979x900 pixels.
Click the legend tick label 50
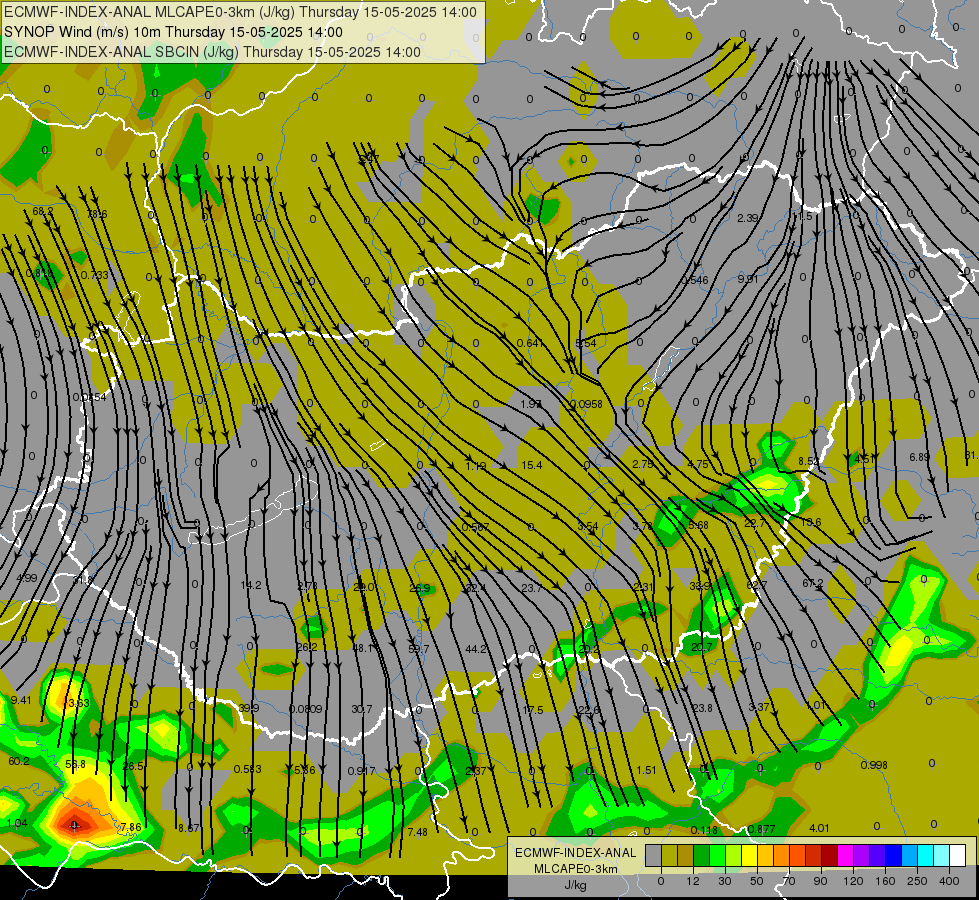pos(757,881)
